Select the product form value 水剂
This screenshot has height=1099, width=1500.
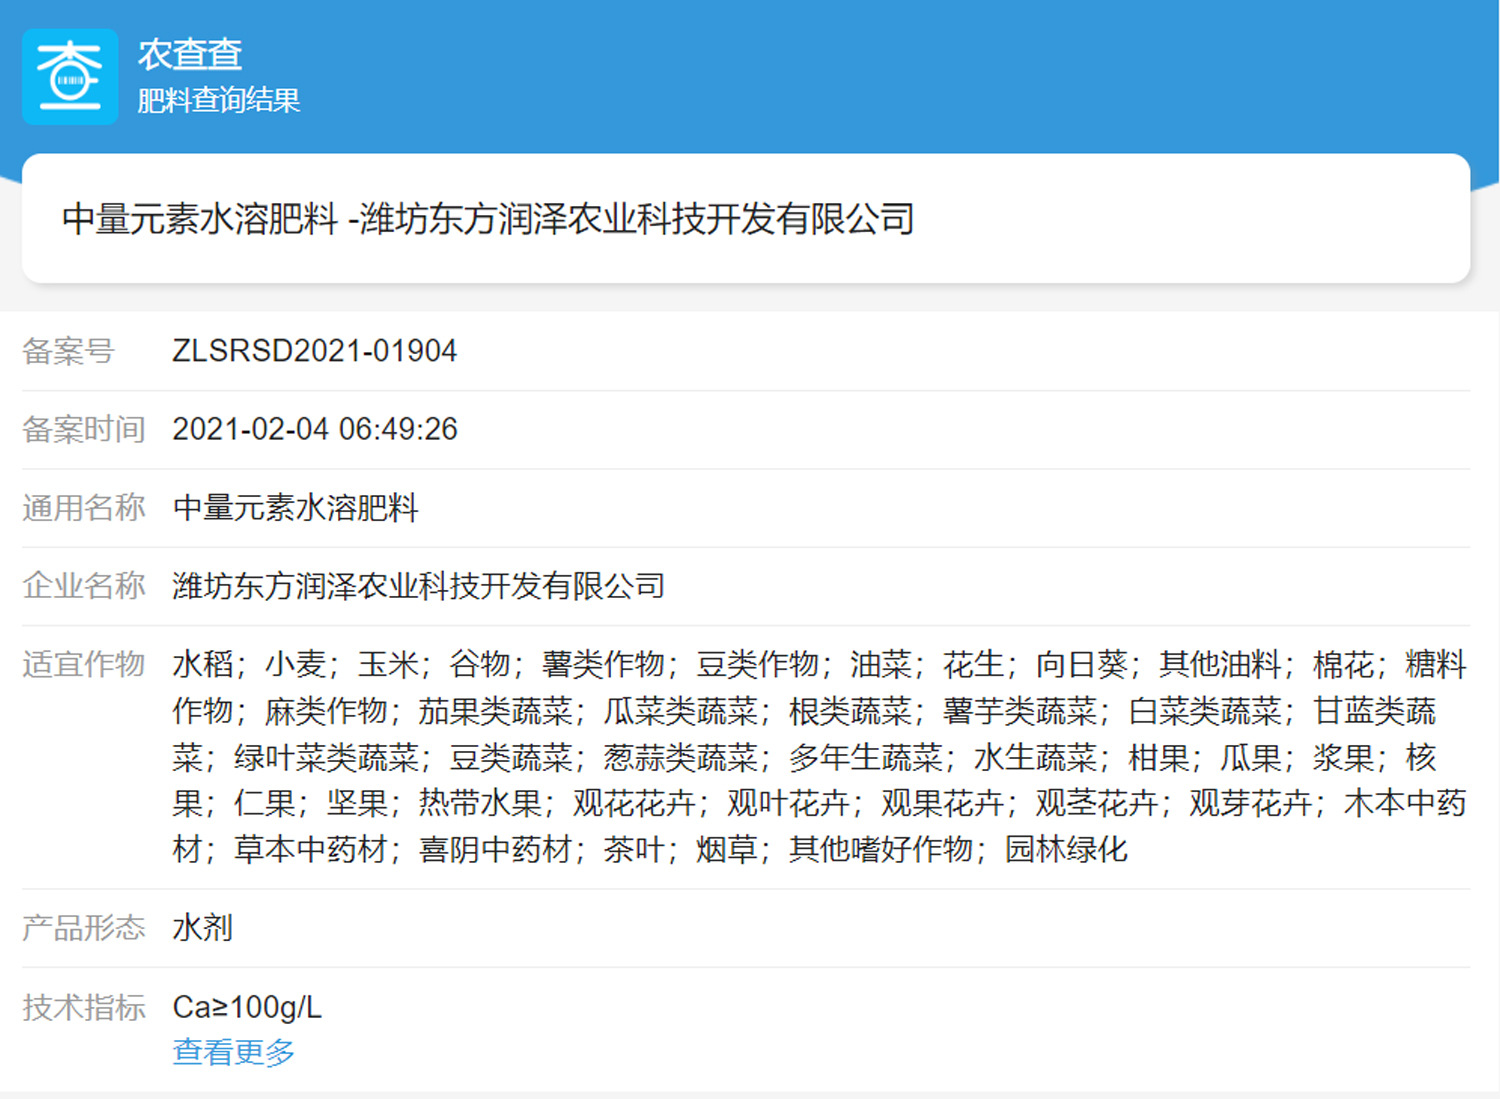click(203, 928)
